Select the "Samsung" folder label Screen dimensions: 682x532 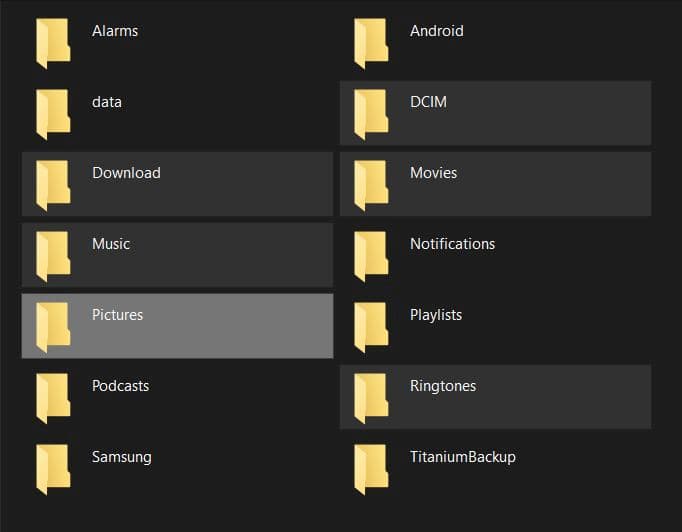[x=122, y=456]
